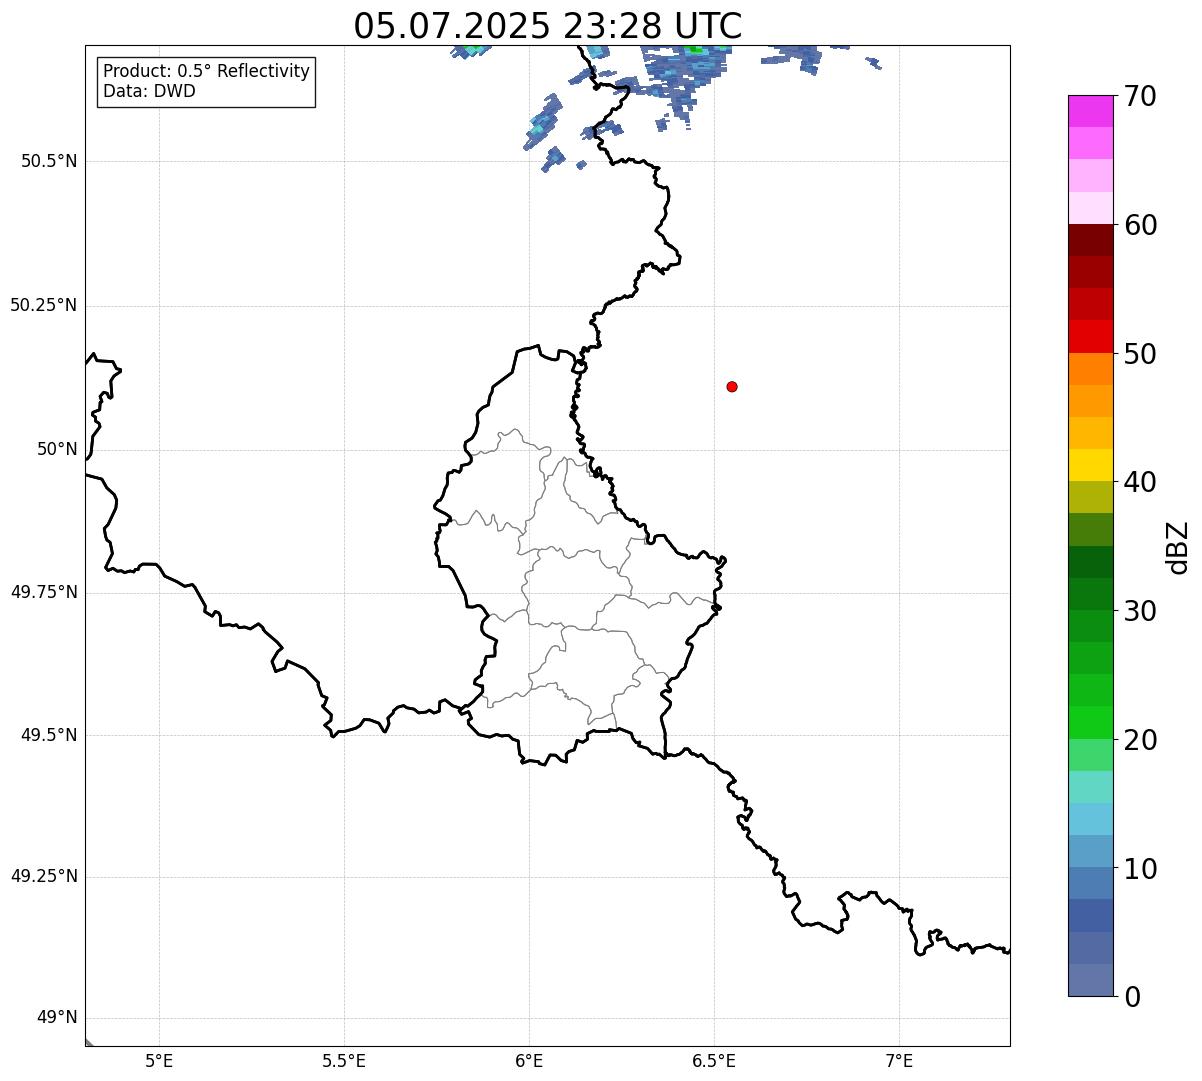Click the 5.5°E longitude label
Viewport: 1202px width, 1081px height.
(344, 1061)
